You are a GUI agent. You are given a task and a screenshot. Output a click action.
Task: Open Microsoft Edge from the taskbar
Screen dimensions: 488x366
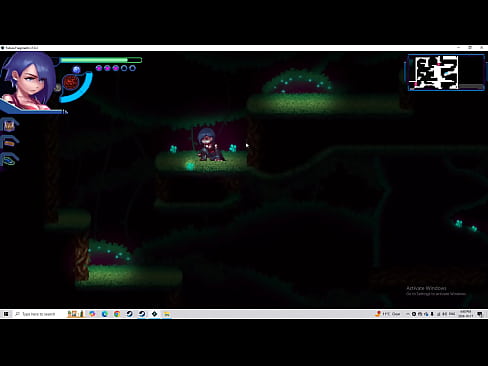104,314
